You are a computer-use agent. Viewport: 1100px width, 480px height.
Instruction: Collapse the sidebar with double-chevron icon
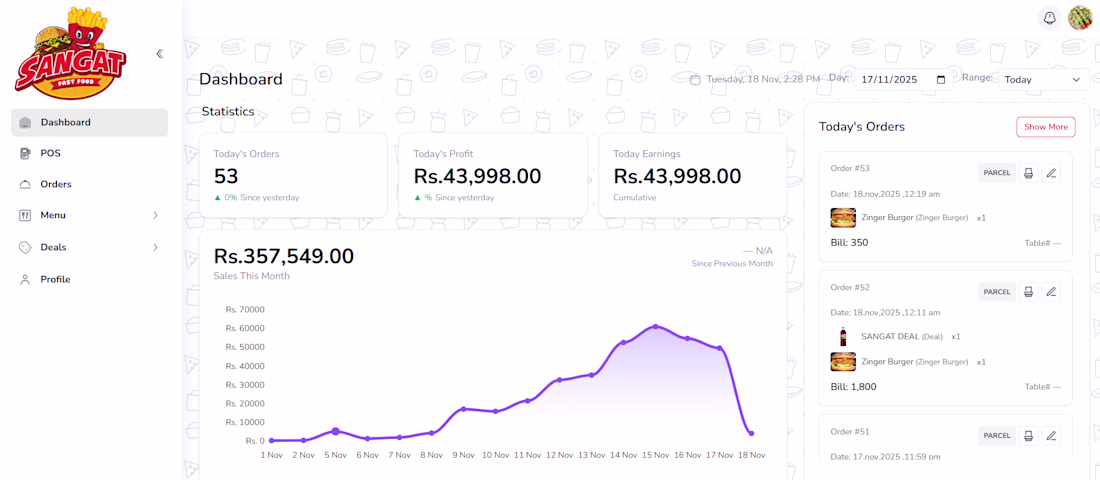pos(159,54)
